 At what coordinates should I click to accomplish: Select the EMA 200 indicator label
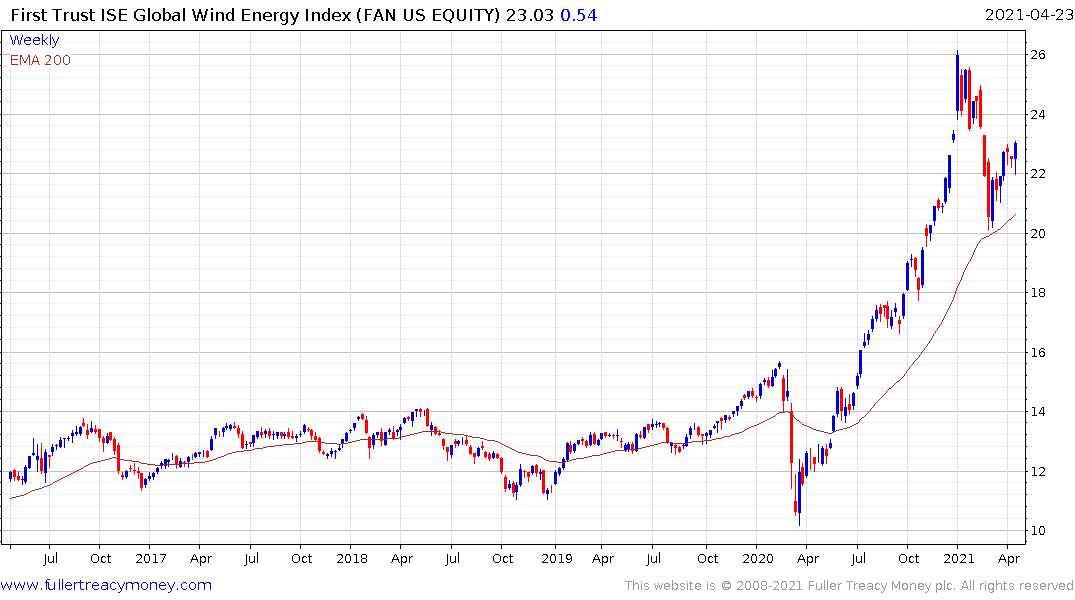[x=40, y=60]
